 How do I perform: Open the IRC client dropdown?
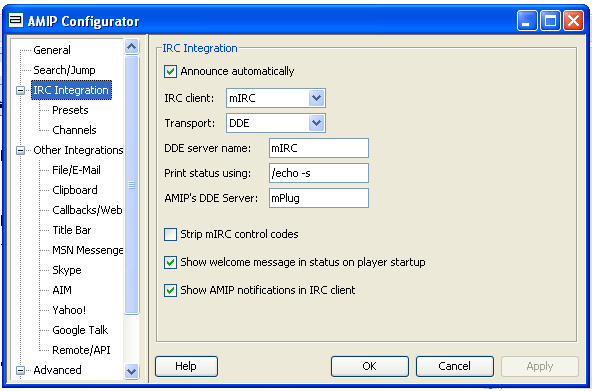316,98
